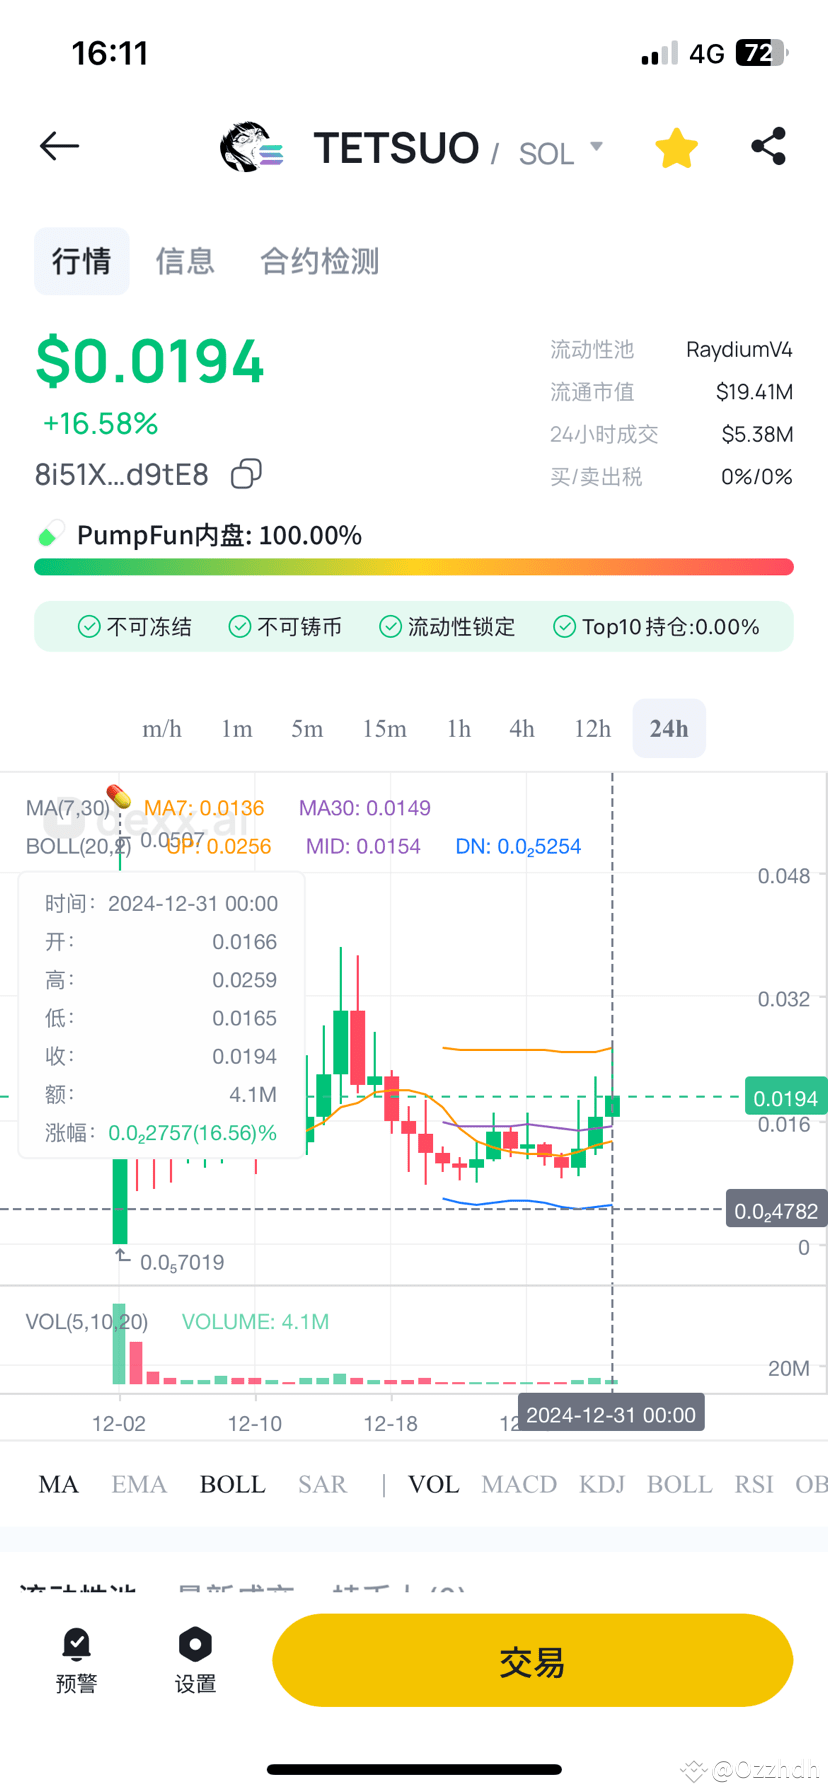Tap the TETSUO token avatar icon
The image size is (828, 1792).
click(252, 148)
